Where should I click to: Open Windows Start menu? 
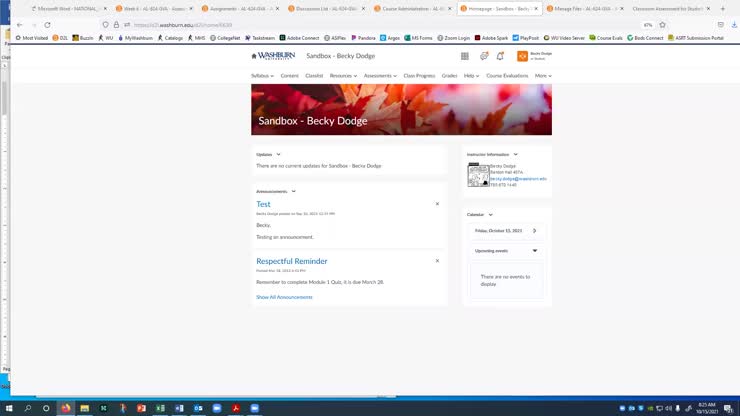[x=8, y=408]
